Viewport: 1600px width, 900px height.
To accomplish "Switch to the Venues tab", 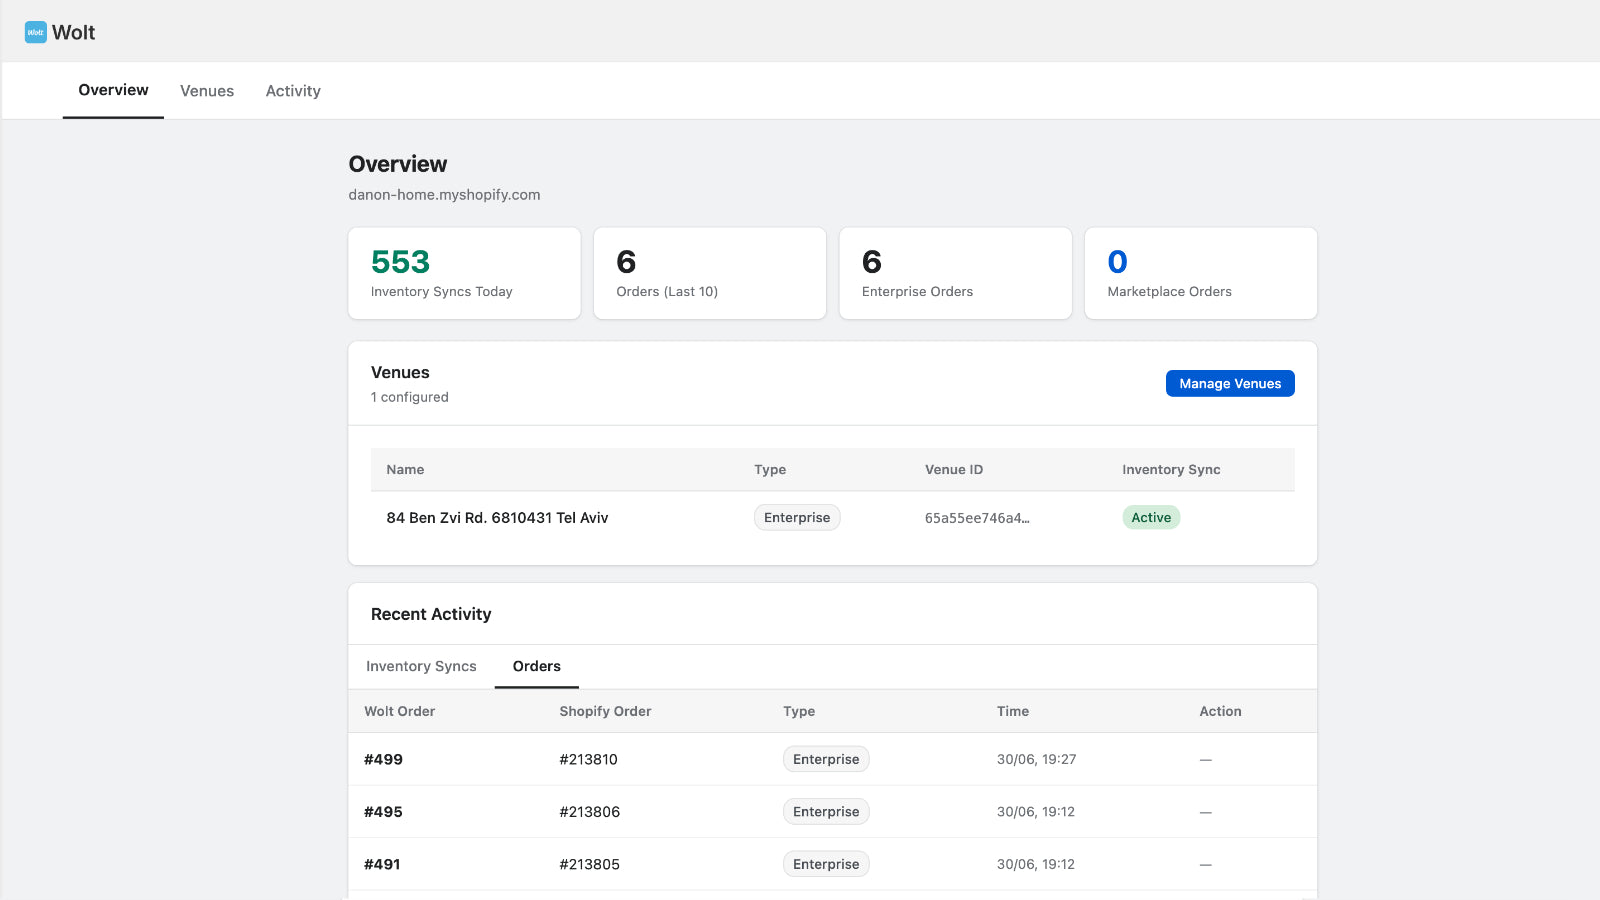I will tap(207, 91).
